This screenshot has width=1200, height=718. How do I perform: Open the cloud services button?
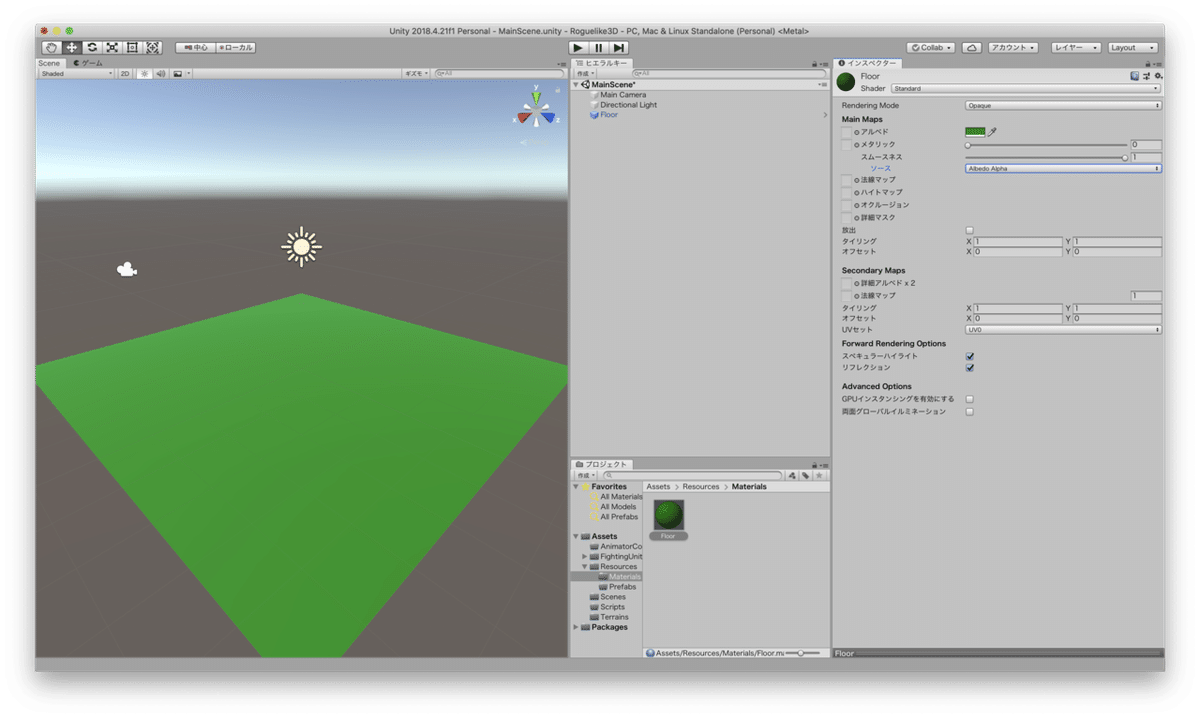pyautogui.click(x=971, y=47)
